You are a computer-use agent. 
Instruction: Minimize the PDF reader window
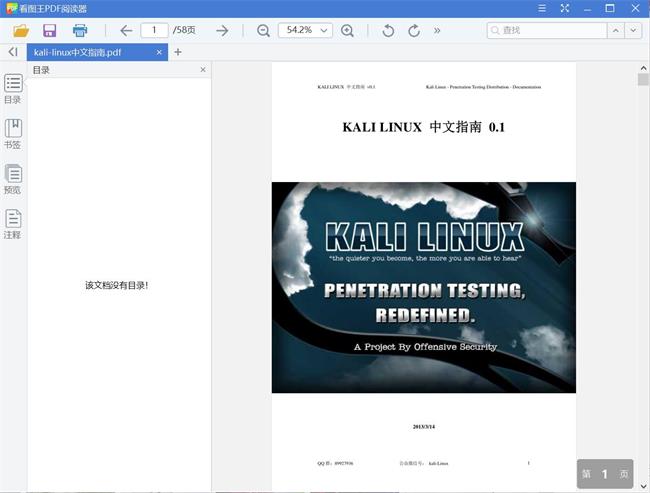click(x=587, y=9)
